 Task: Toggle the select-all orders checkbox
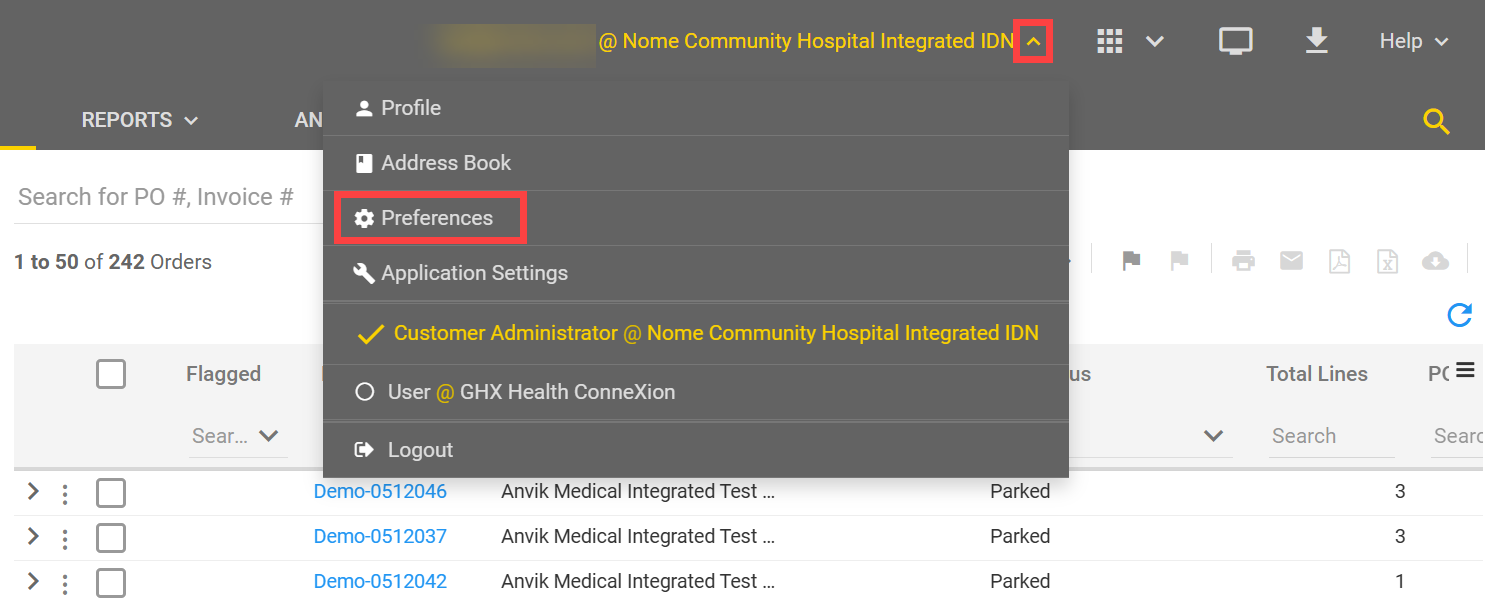(x=111, y=374)
